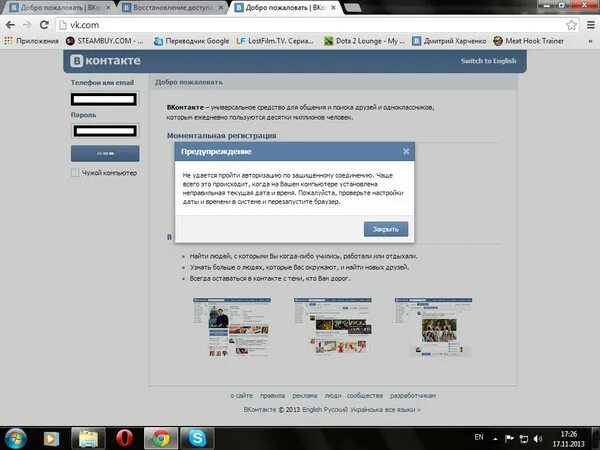
Task: Click the Закрыть button
Action: tap(386, 229)
